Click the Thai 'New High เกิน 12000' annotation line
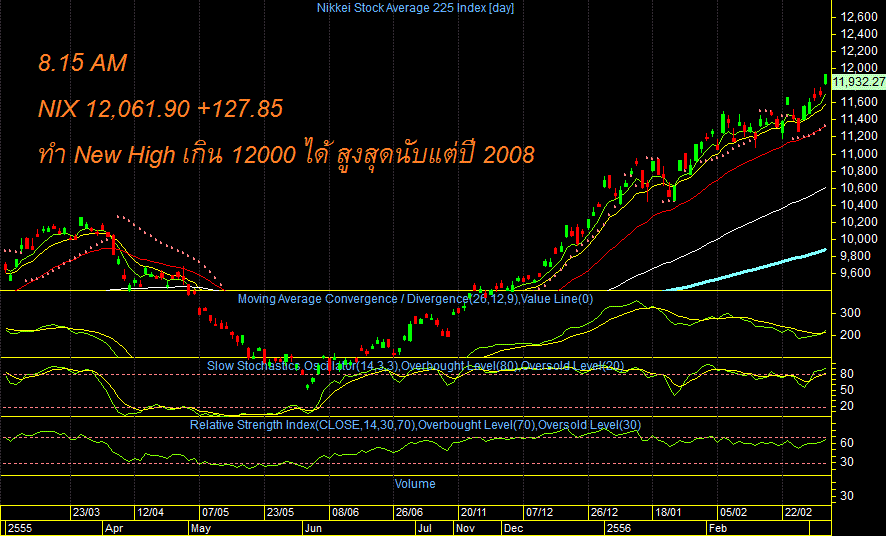 click(286, 153)
